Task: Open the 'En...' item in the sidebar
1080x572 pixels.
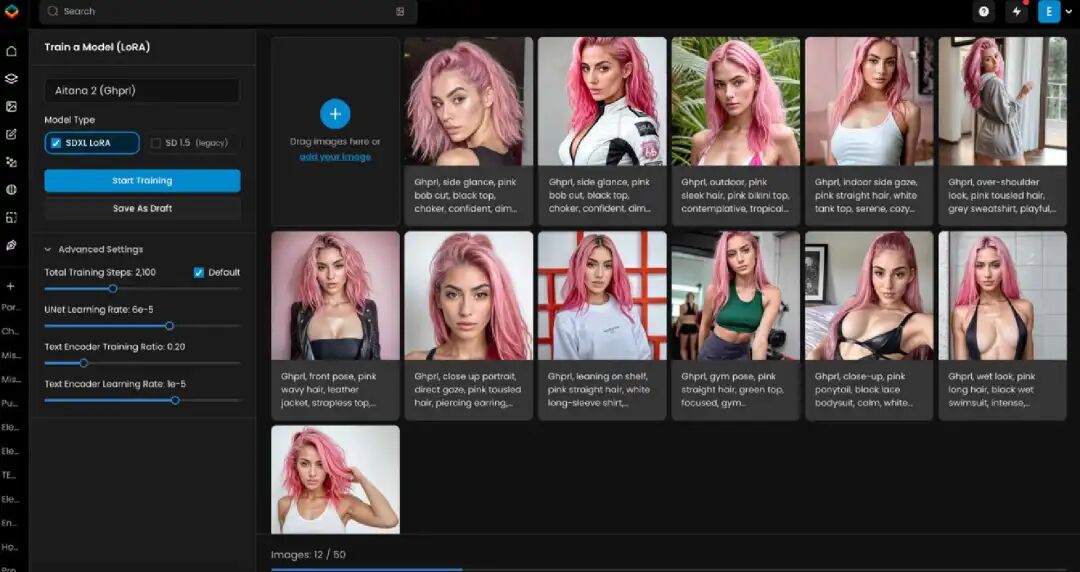Action: 10,523
